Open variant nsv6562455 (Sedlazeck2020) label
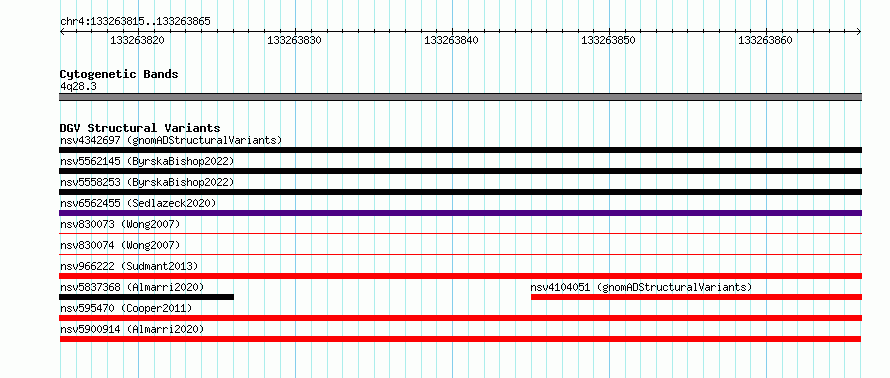Viewport: 890px width, 378px height. 138,203
